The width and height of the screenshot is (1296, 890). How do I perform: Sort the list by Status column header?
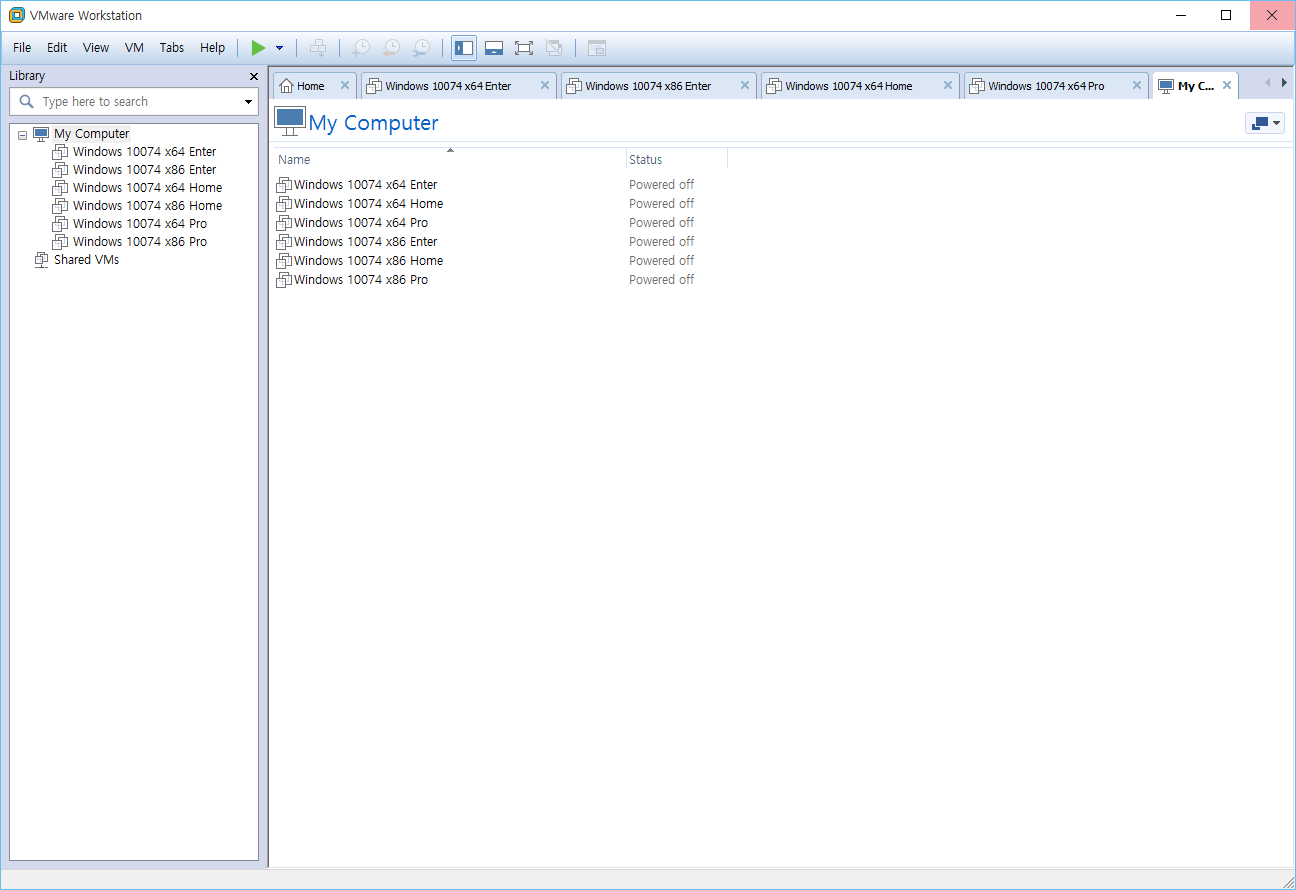coord(677,160)
